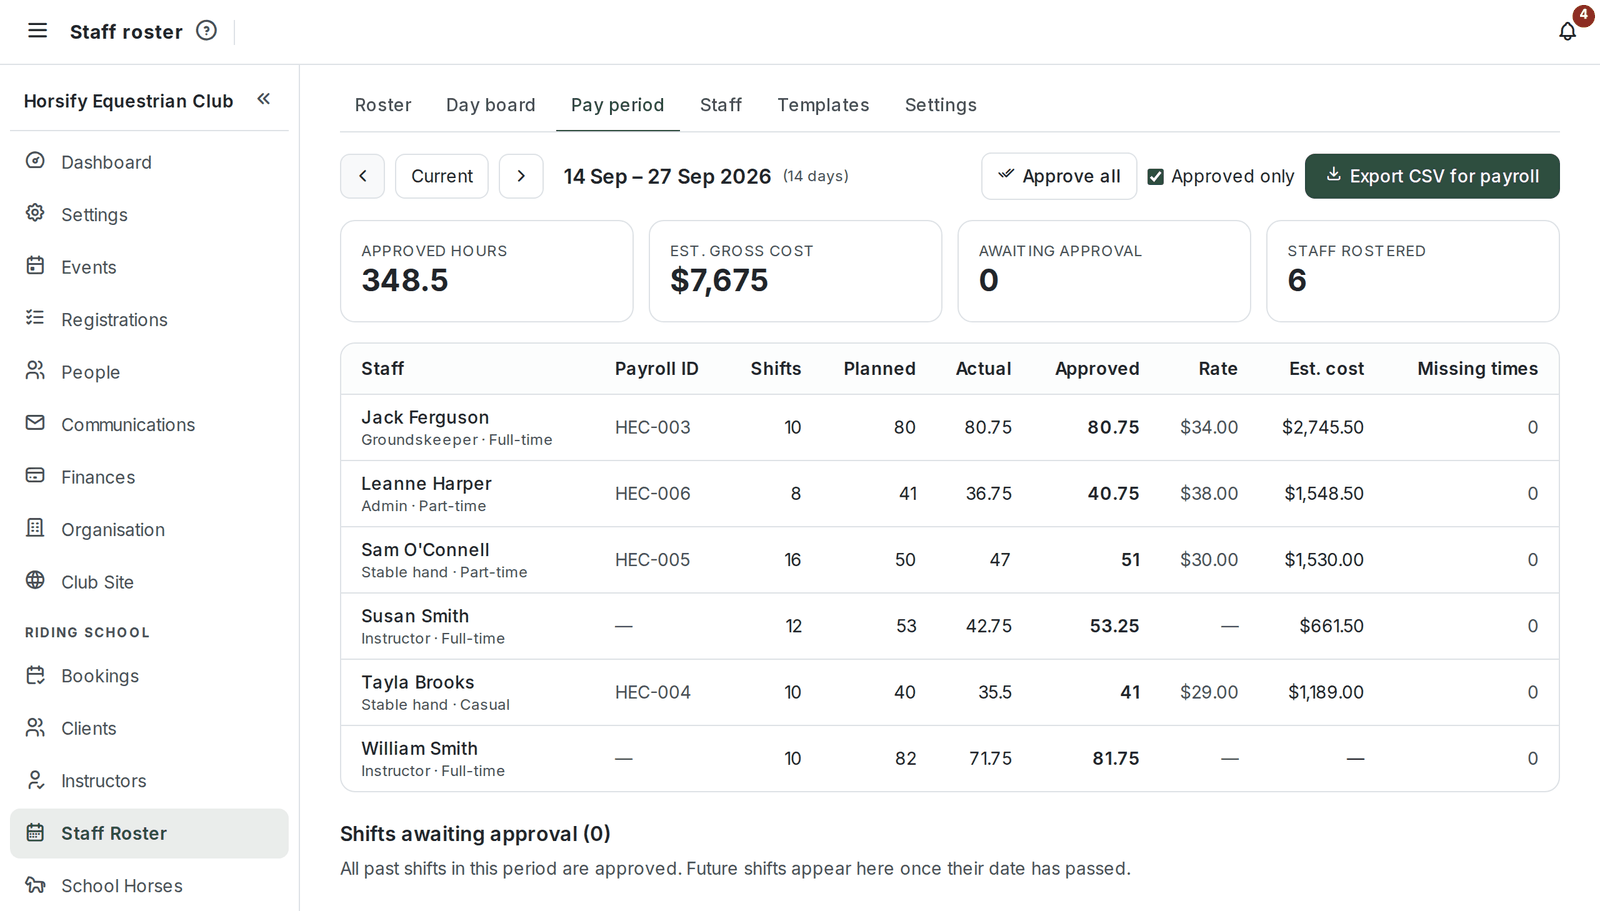Click the Finances card icon
This screenshot has height=911, width=1600.
[35, 476]
